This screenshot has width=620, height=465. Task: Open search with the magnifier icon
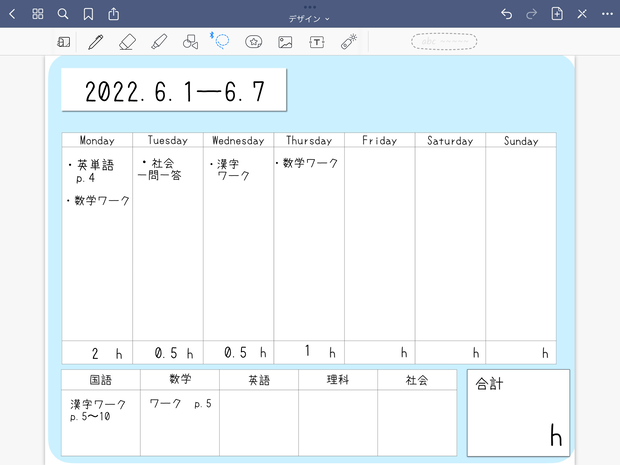tap(63, 14)
